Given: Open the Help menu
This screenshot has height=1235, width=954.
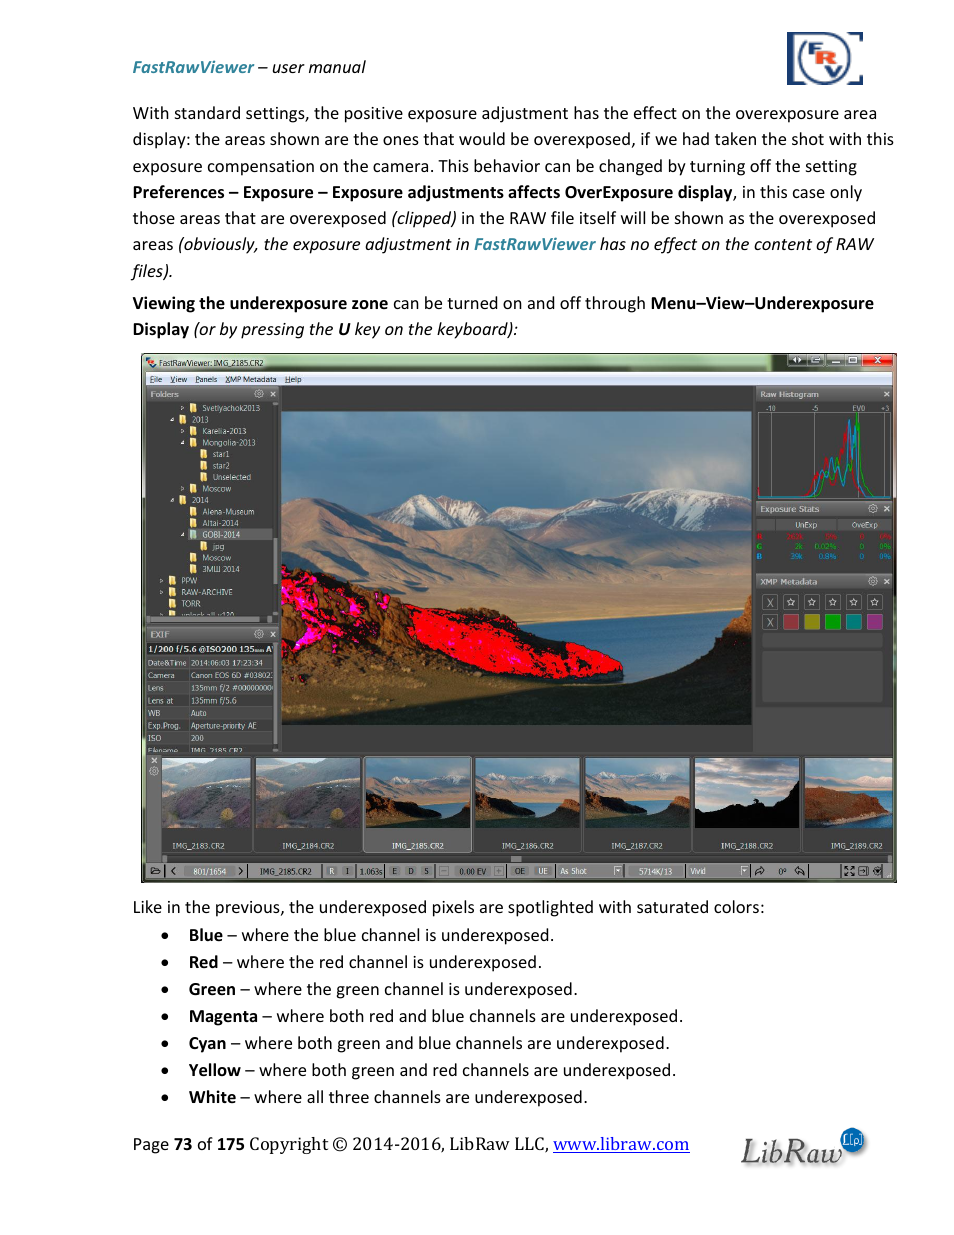Looking at the screenshot, I should pos(293,379).
